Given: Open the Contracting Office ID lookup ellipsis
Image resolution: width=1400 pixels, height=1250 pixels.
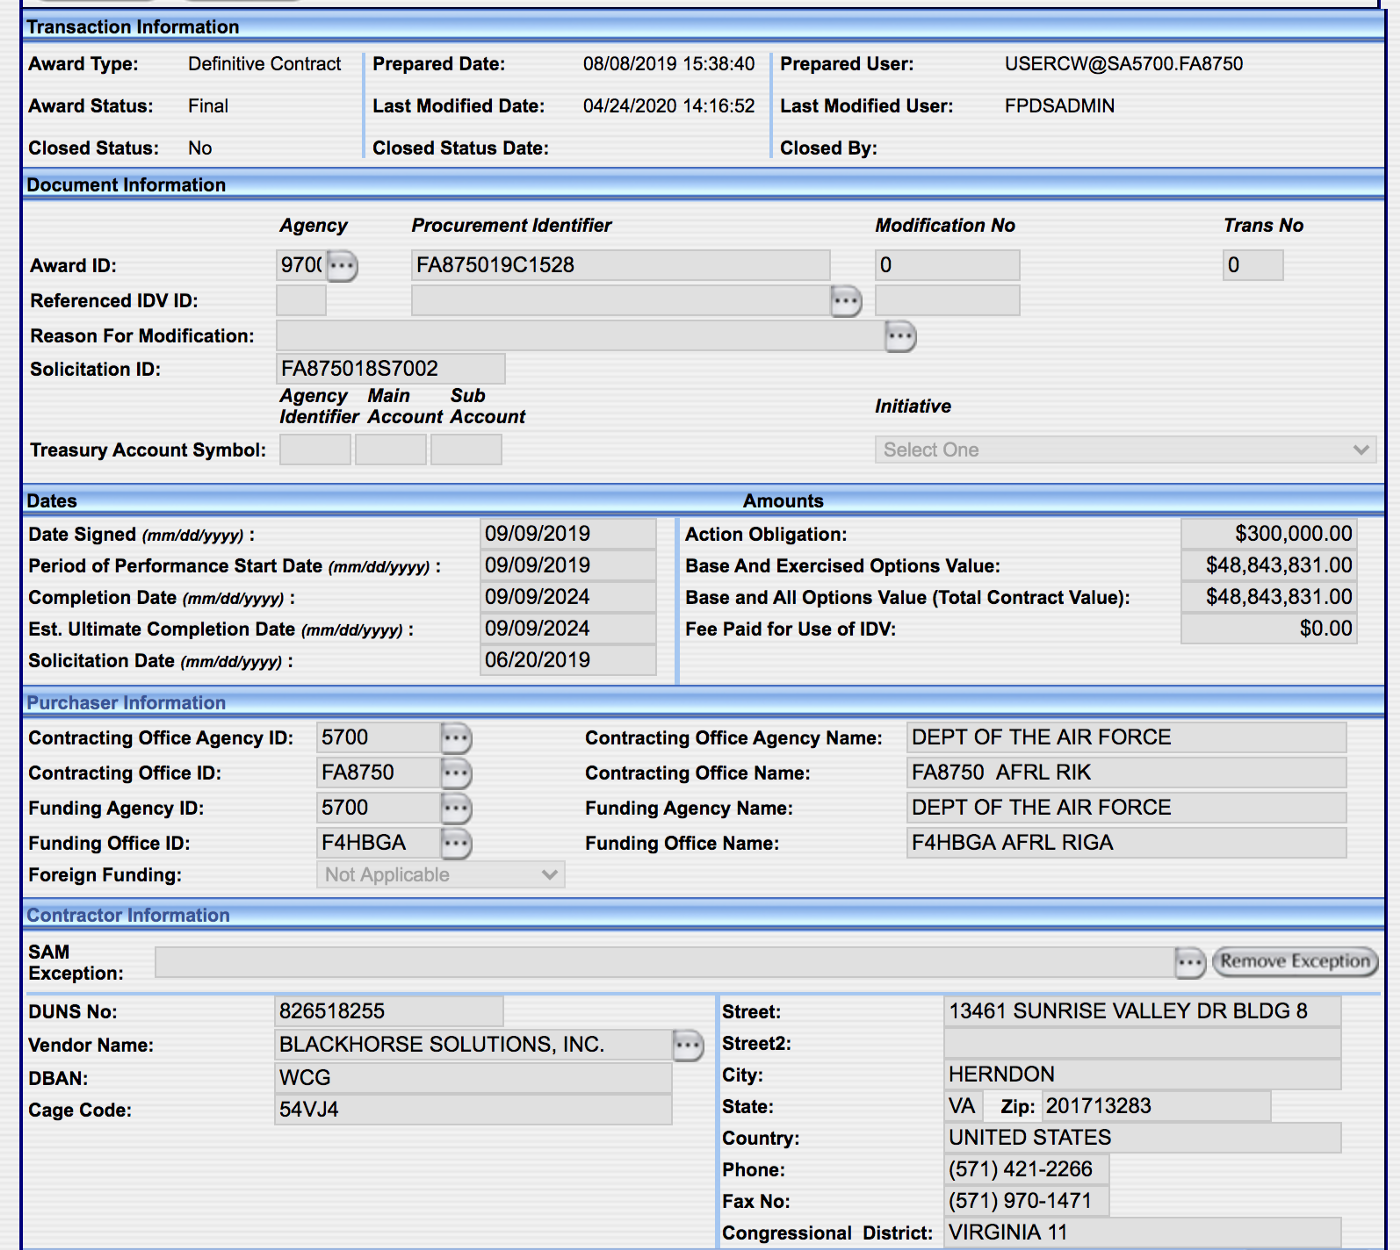Looking at the screenshot, I should point(456,774).
